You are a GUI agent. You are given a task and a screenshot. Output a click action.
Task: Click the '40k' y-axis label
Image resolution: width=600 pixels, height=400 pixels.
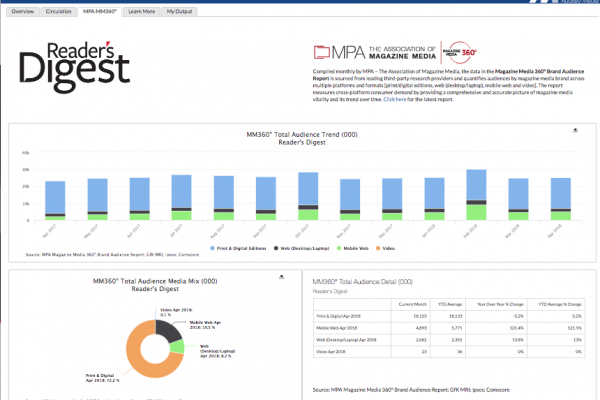pos(26,153)
